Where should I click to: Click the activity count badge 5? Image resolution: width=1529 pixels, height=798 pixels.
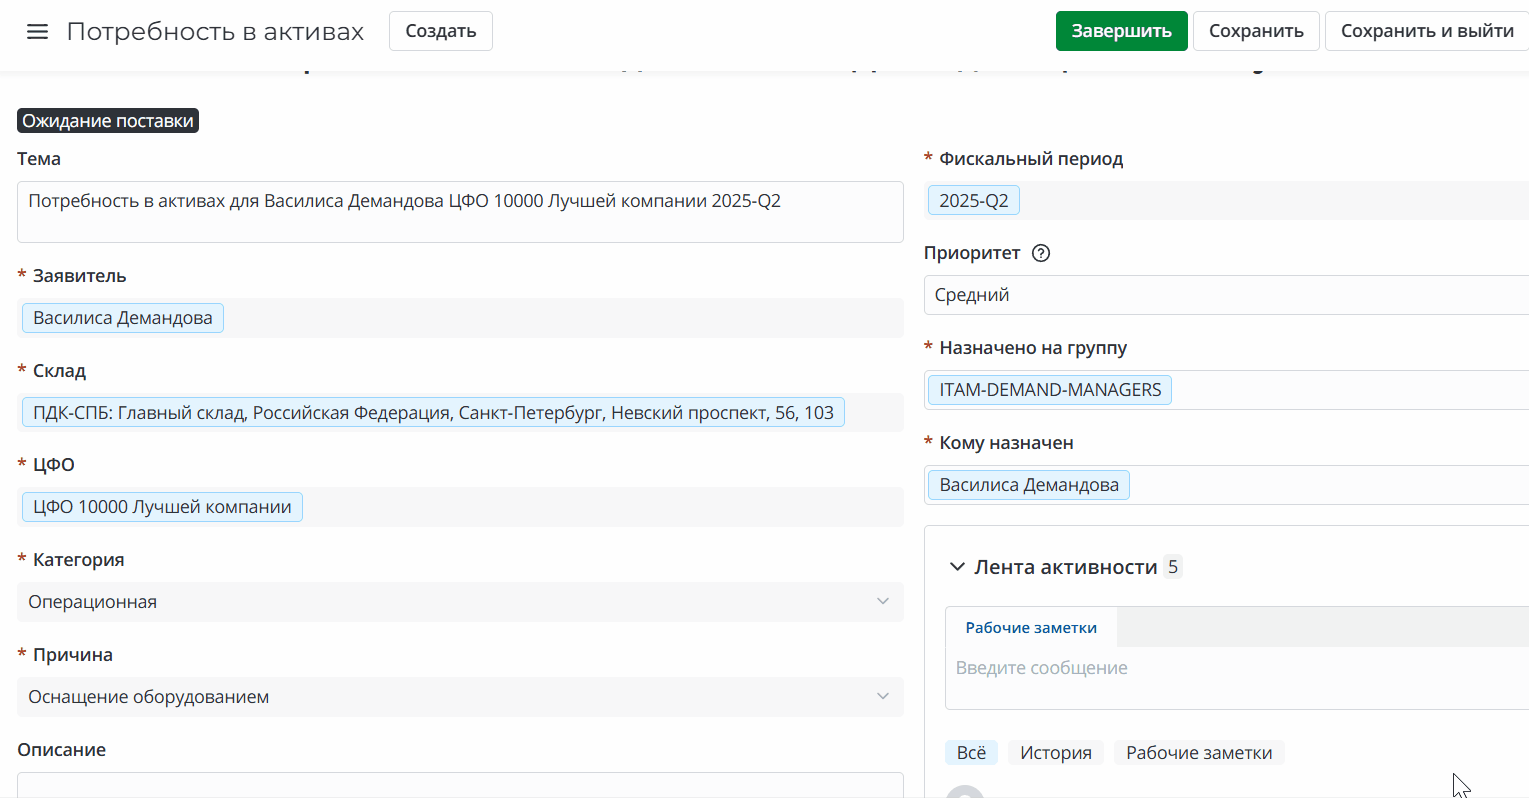click(x=1173, y=567)
